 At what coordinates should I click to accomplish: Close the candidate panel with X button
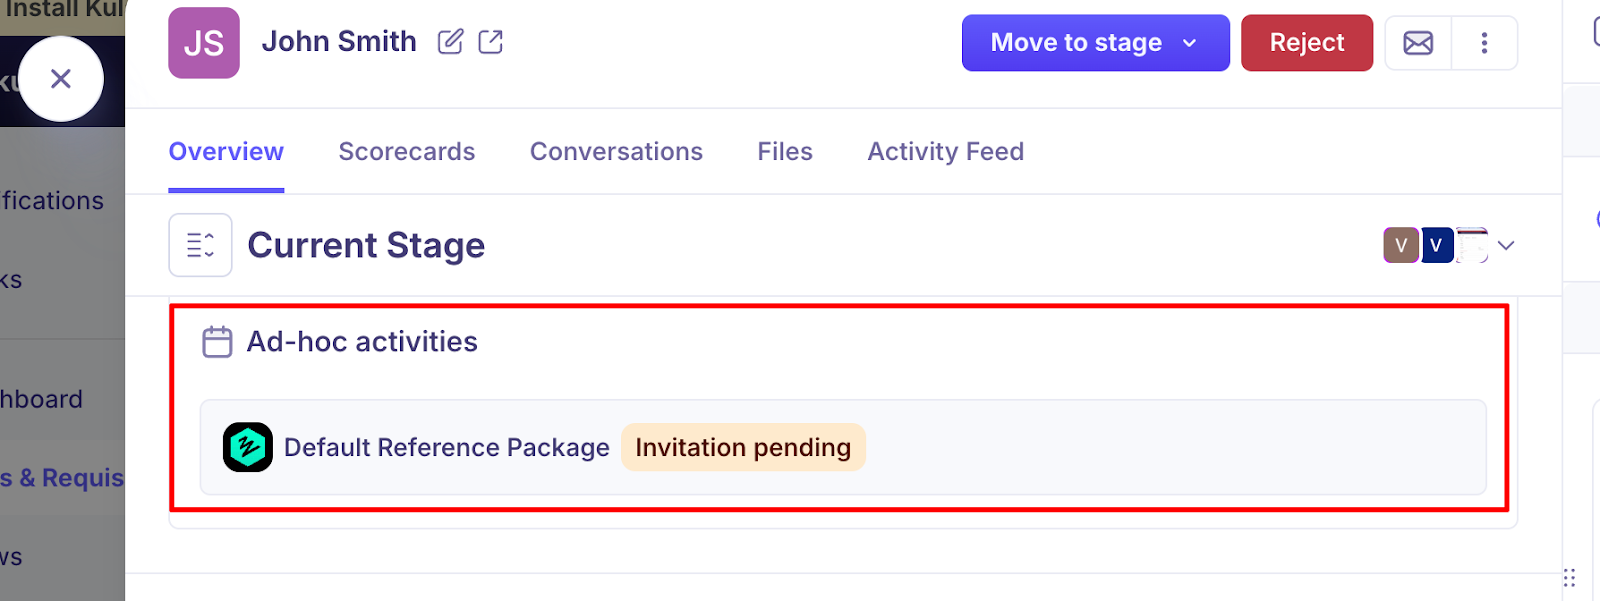pos(61,79)
